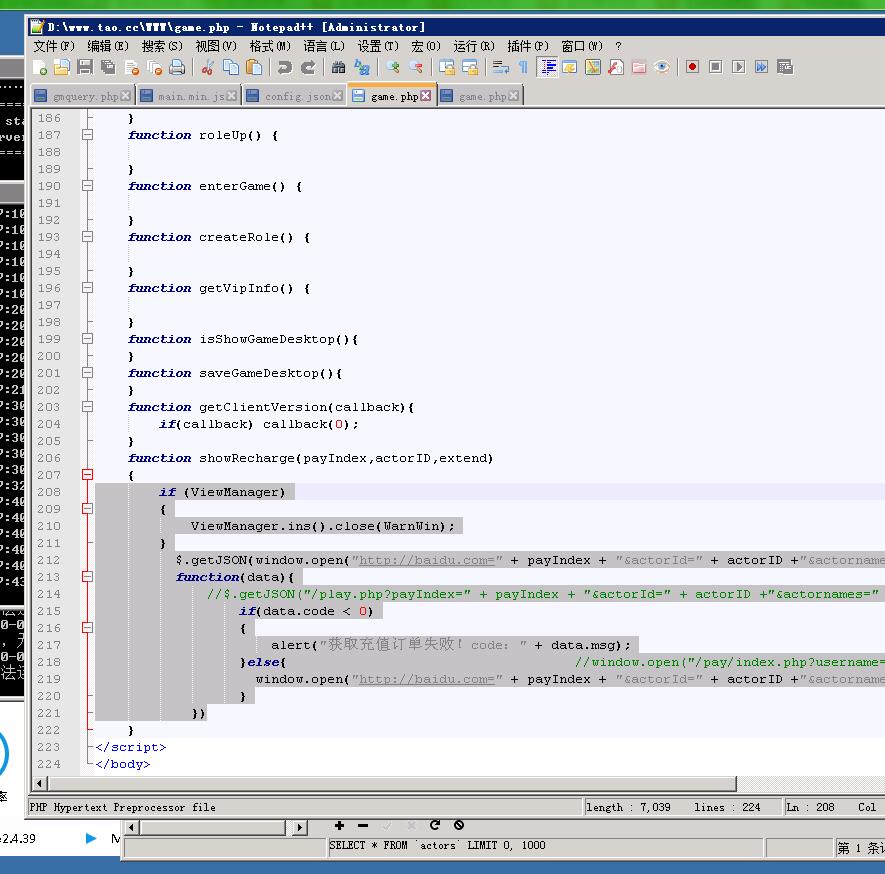The height and width of the screenshot is (874, 885).
Task: Toggle the indent guide display
Action: 547,68
